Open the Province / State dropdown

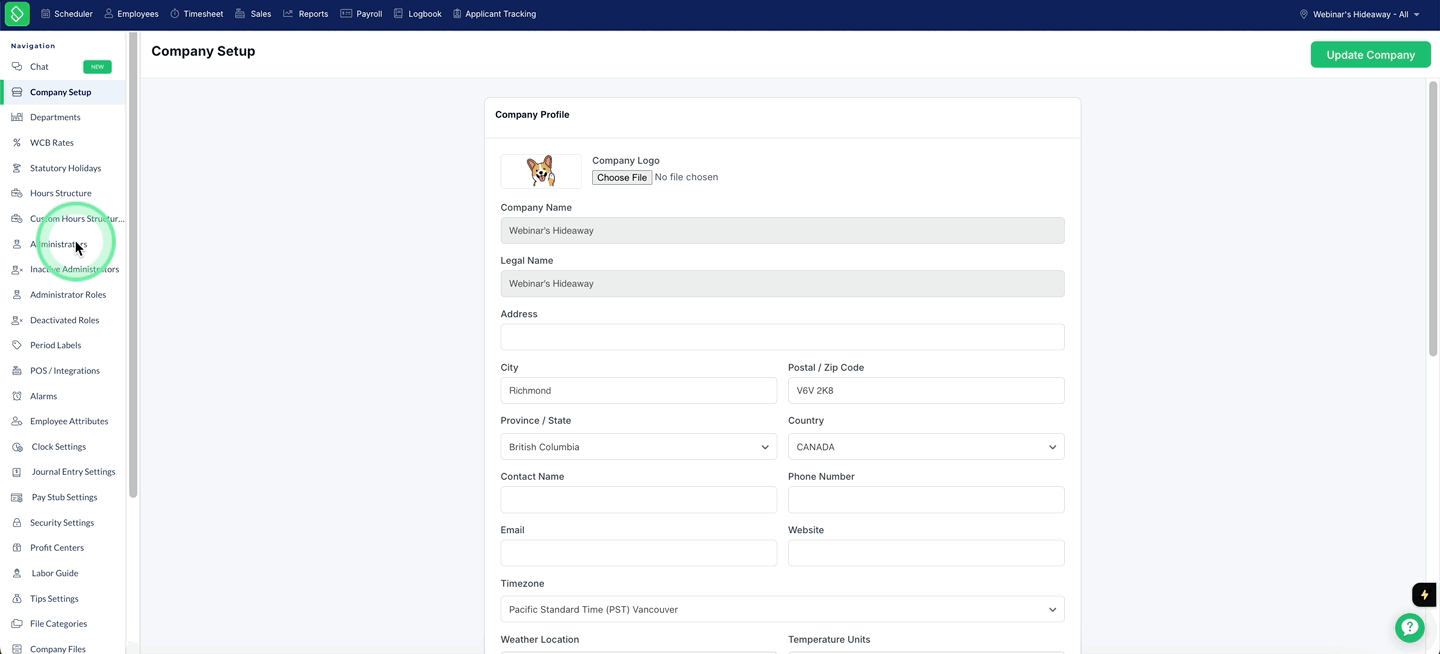tap(639, 447)
